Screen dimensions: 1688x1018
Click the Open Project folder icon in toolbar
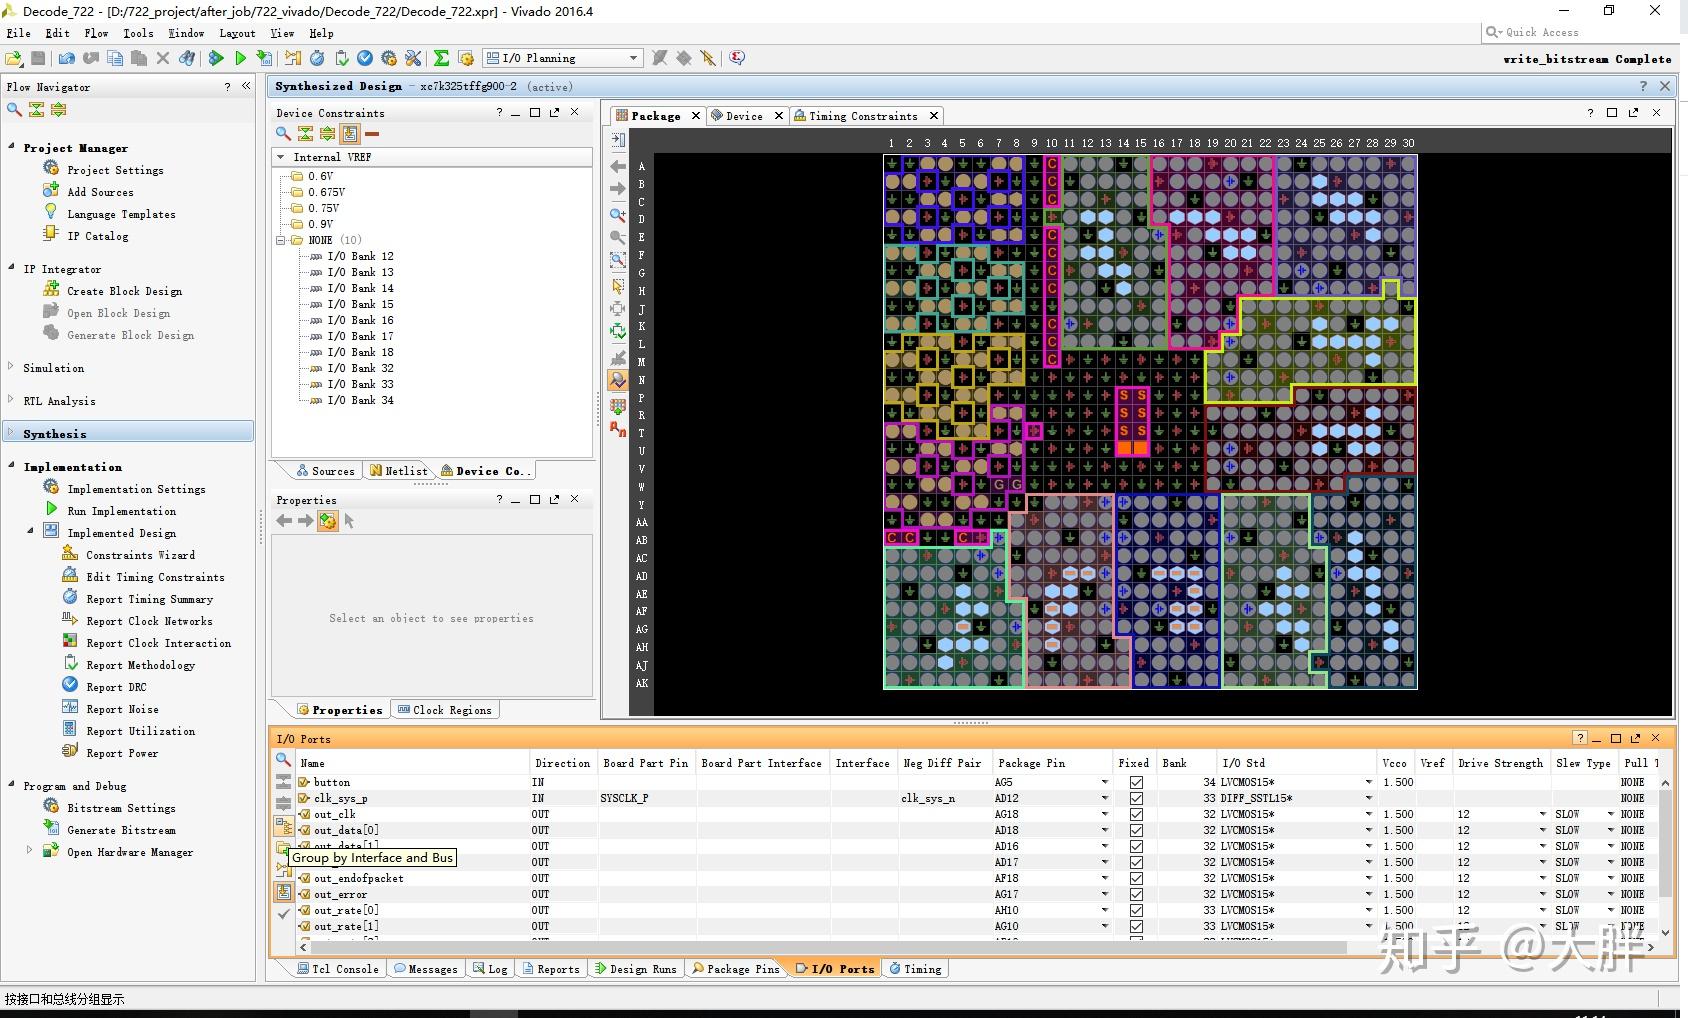pyautogui.click(x=14, y=58)
